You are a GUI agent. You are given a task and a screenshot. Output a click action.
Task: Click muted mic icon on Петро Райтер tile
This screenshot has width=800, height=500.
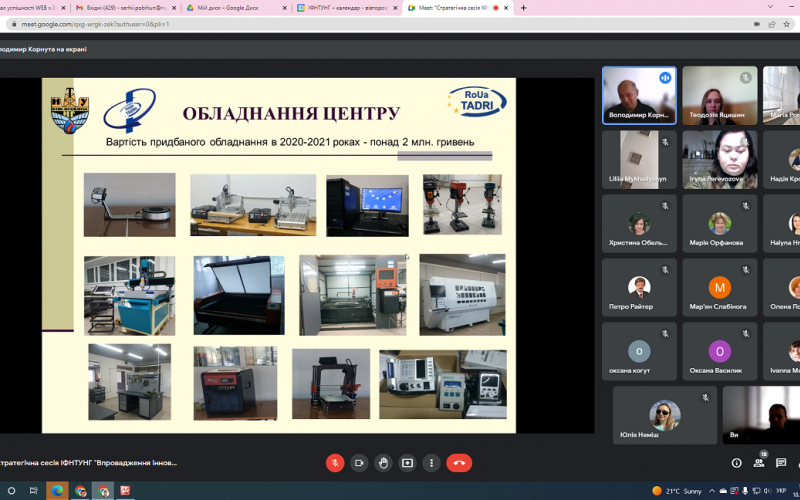pos(665,270)
